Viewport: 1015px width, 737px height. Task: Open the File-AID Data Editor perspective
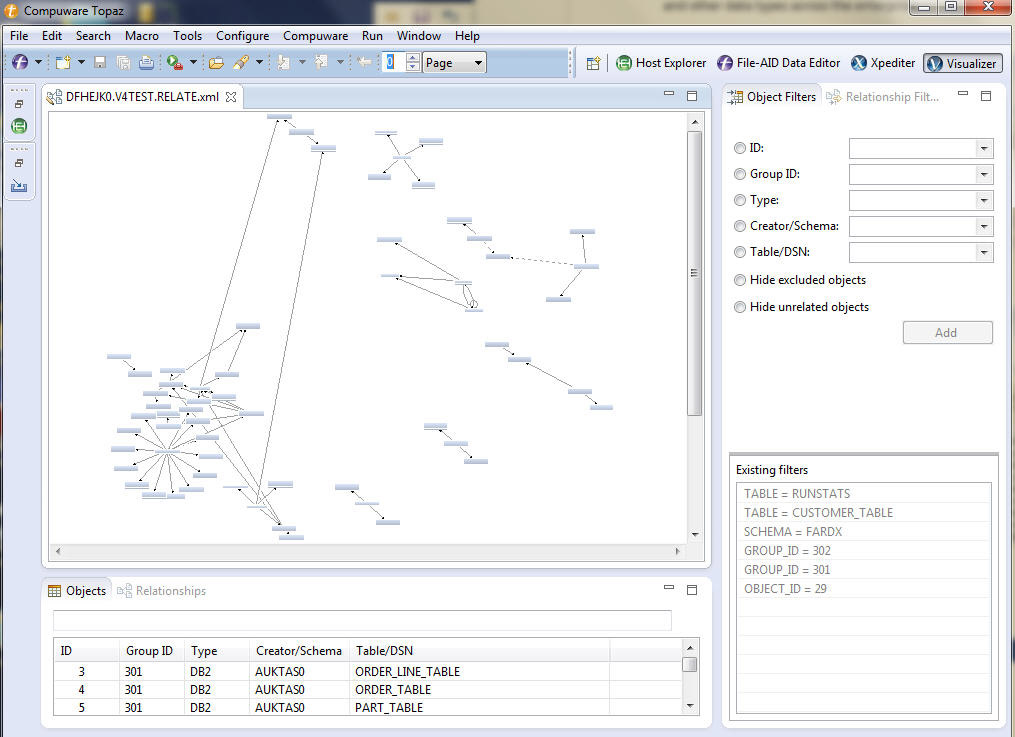[x=778, y=62]
